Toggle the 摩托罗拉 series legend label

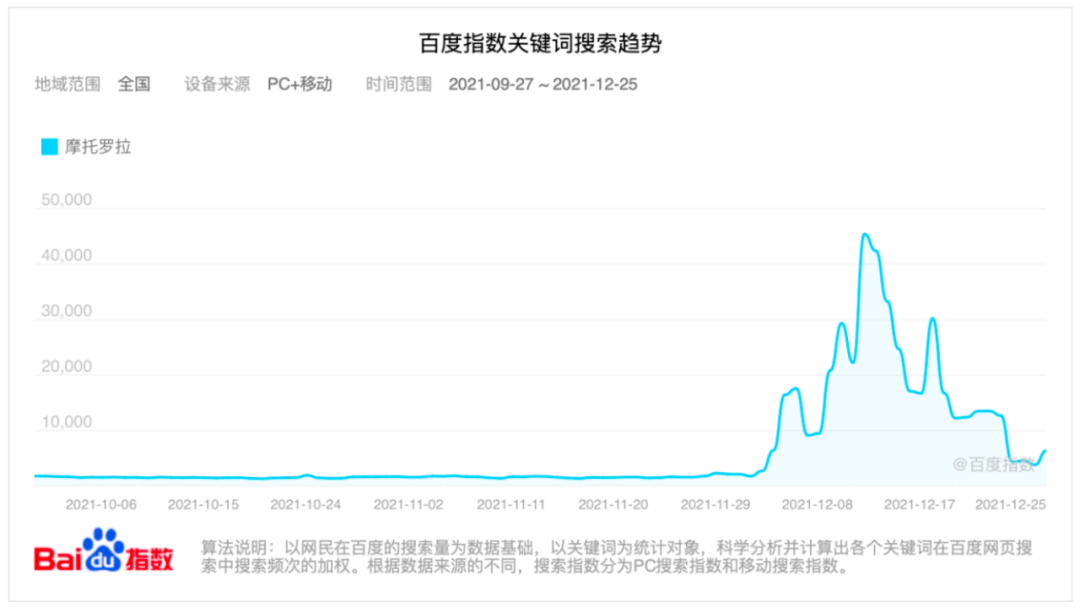coord(98,147)
